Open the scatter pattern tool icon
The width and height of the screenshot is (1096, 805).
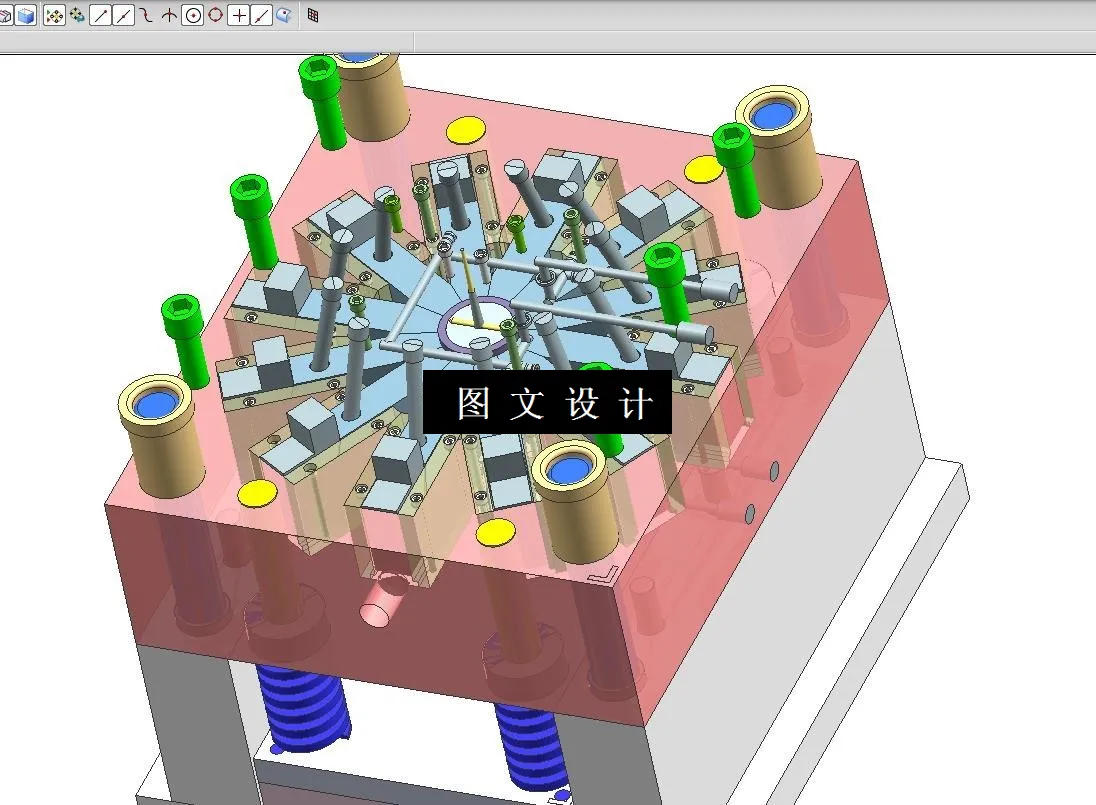pyautogui.click(x=55, y=15)
